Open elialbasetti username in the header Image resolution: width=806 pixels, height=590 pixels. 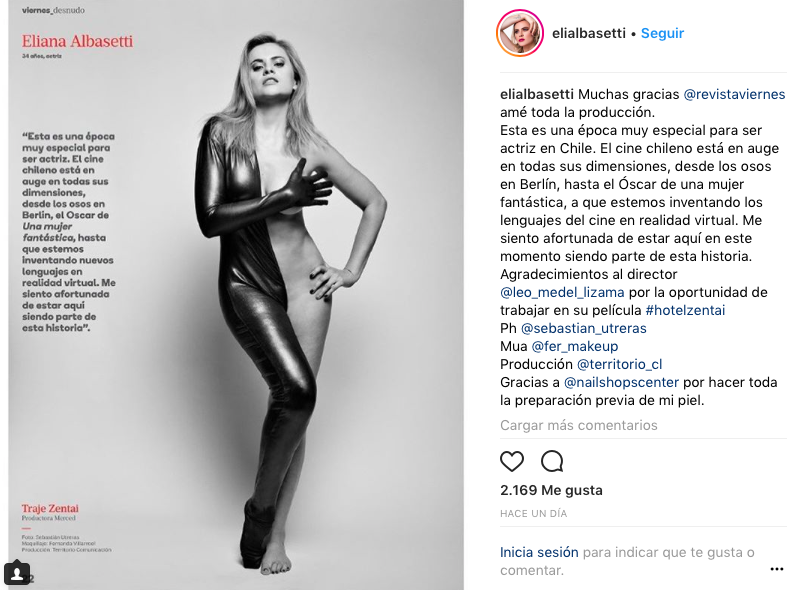coord(589,33)
